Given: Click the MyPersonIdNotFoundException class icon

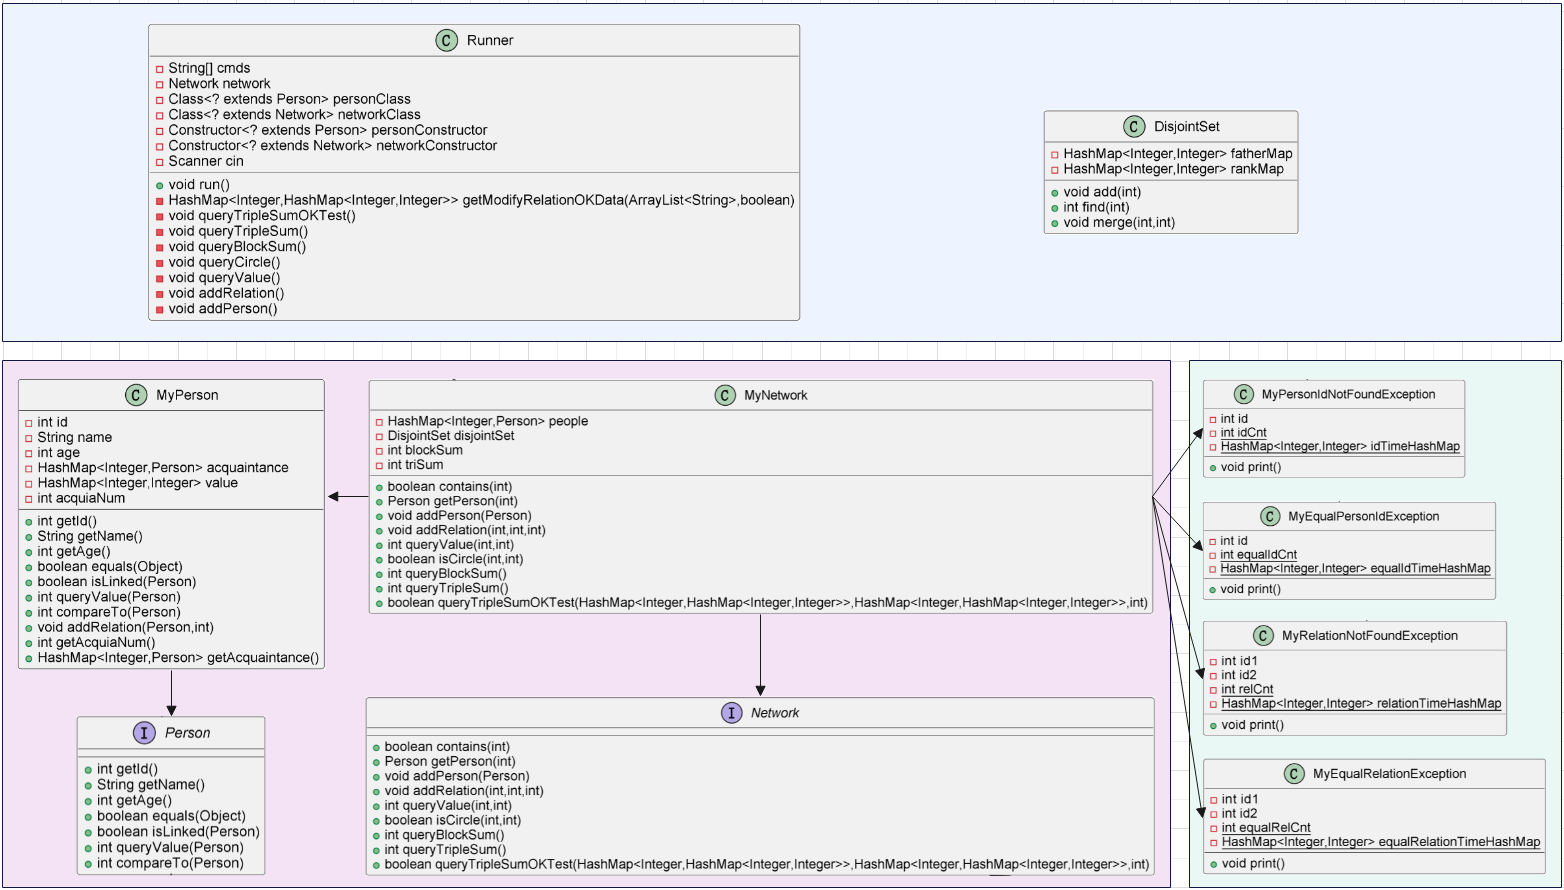Looking at the screenshot, I should [1243, 394].
